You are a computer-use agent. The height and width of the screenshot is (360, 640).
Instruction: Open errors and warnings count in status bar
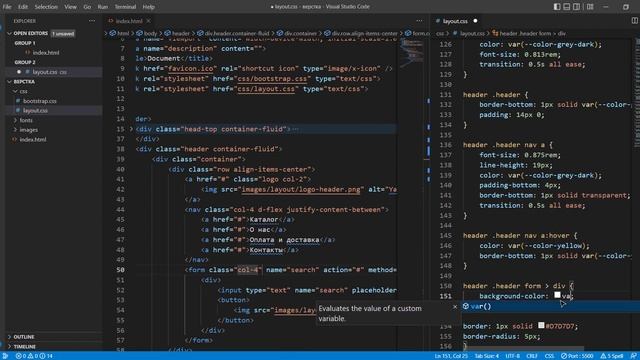tap(34, 356)
